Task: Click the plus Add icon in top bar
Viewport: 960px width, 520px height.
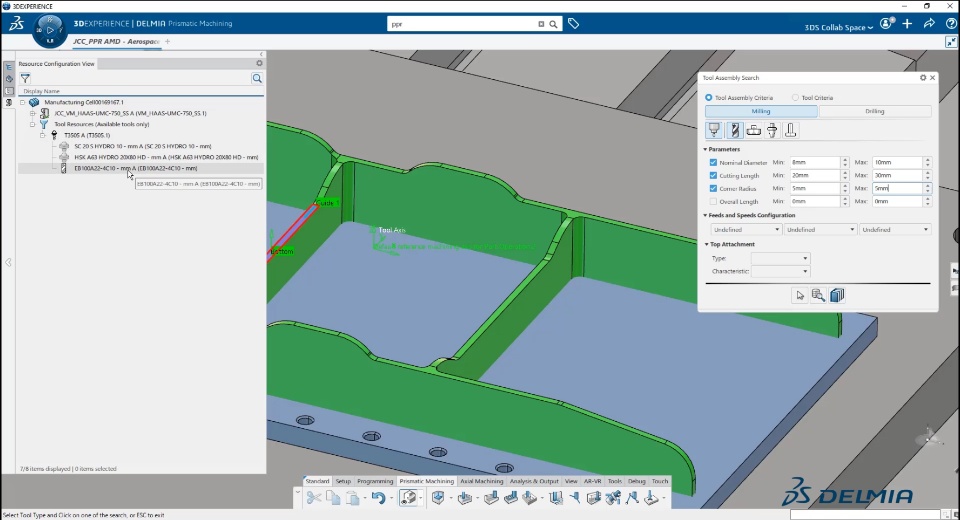Action: [907, 24]
